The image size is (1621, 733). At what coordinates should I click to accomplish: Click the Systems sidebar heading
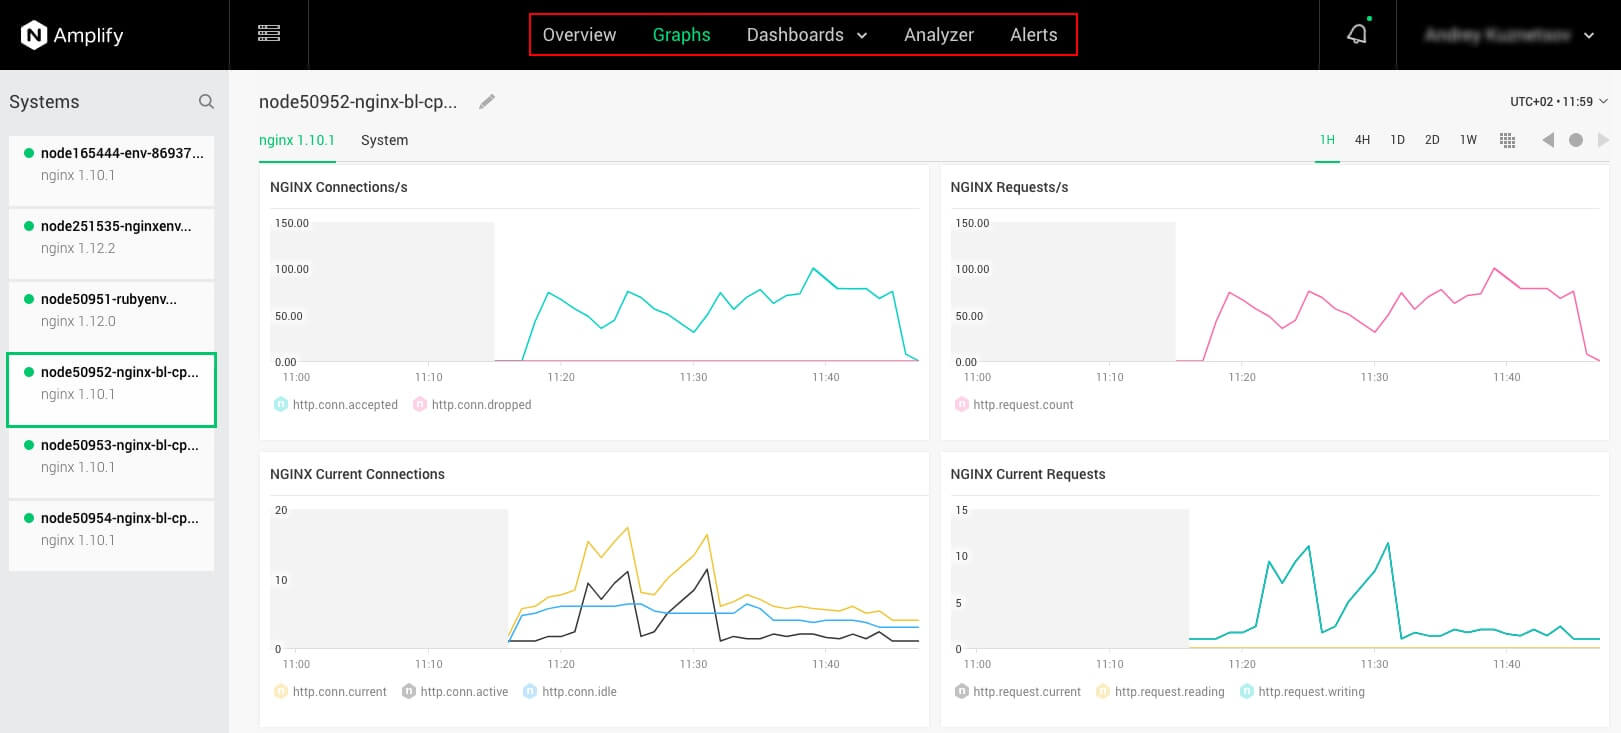tap(44, 102)
